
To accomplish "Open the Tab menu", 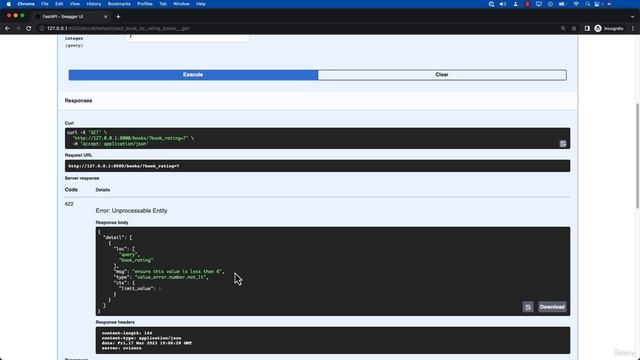I will click(x=163, y=4).
